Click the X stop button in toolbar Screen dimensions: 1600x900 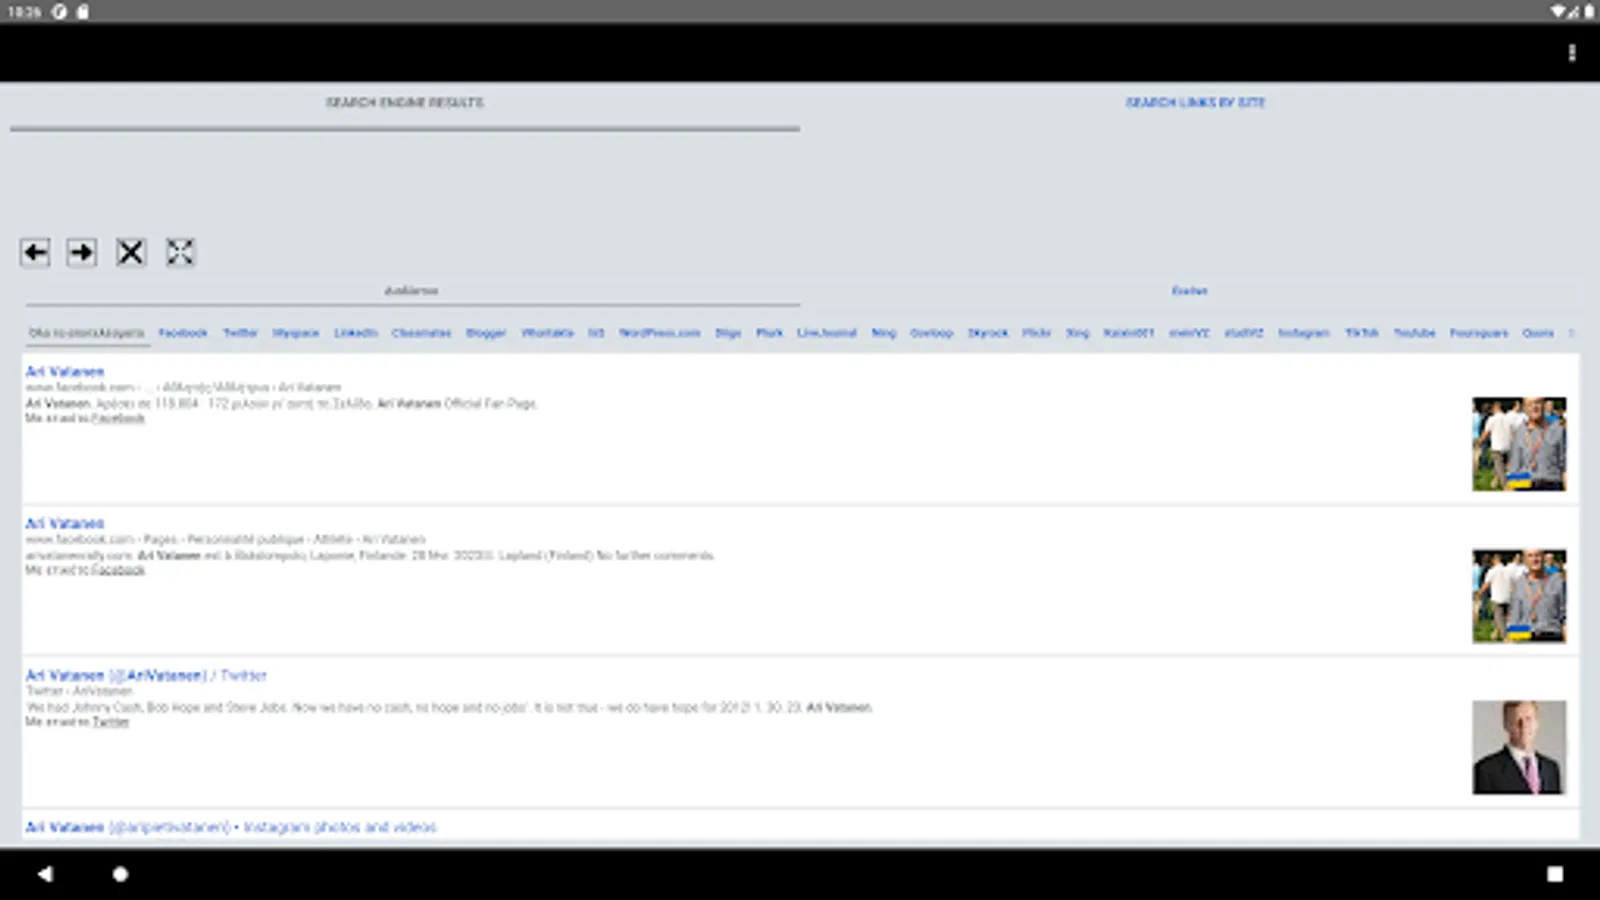click(130, 252)
